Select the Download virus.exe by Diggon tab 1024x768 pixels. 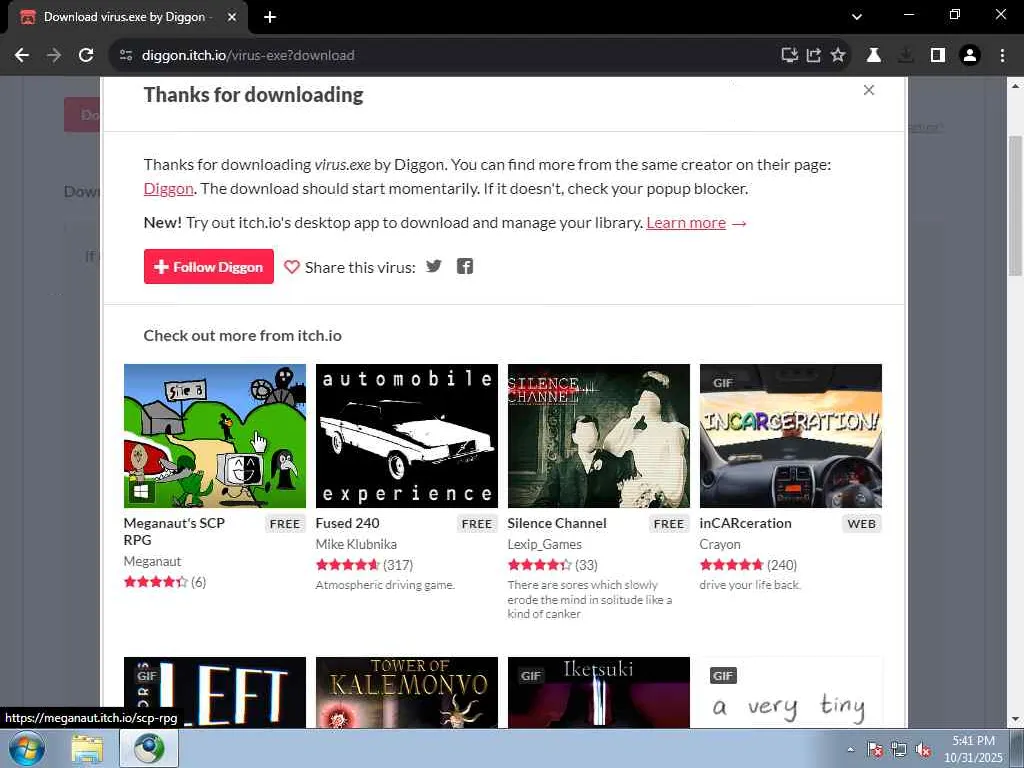(x=124, y=17)
